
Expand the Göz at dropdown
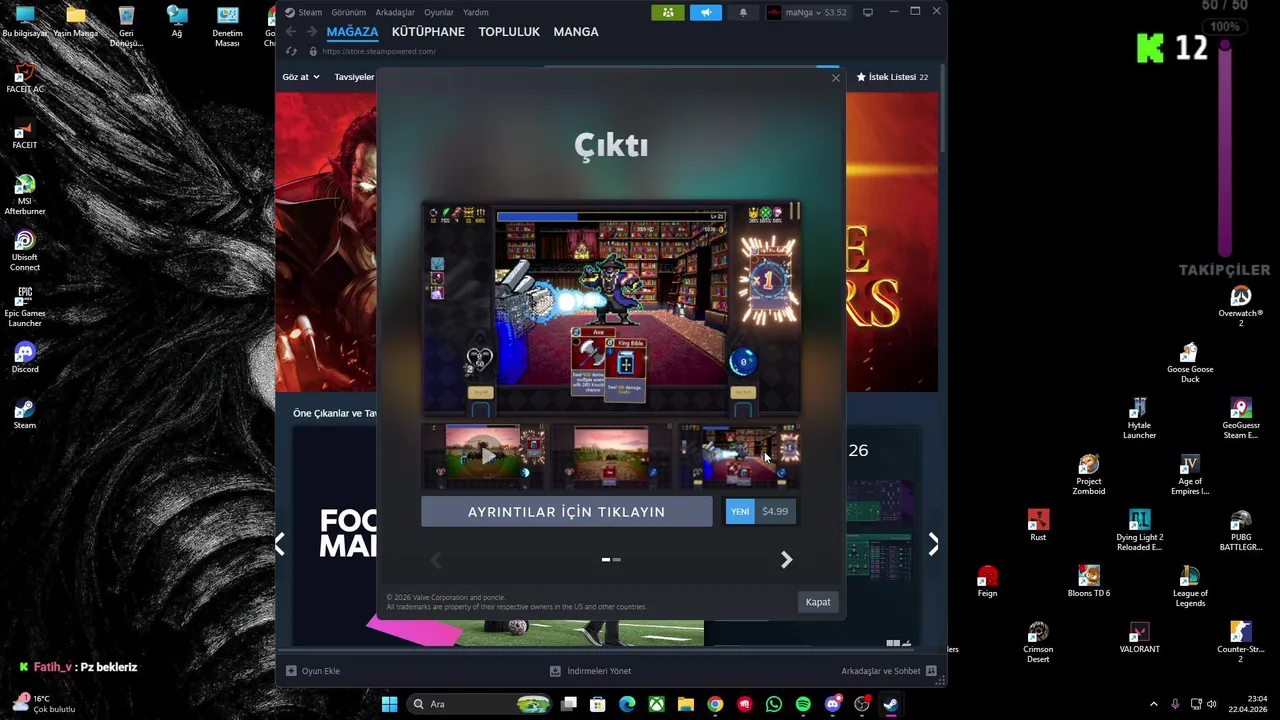pyautogui.click(x=300, y=77)
